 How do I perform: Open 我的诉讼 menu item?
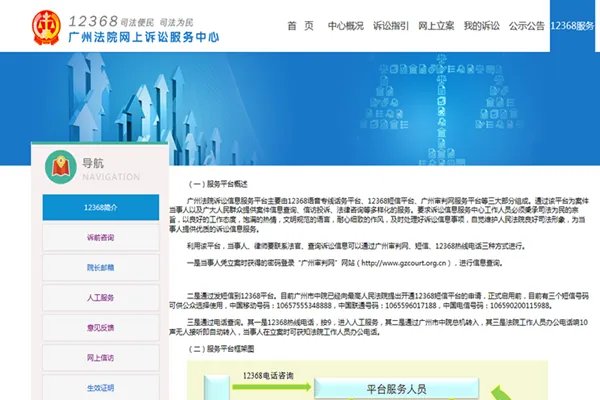click(x=481, y=25)
